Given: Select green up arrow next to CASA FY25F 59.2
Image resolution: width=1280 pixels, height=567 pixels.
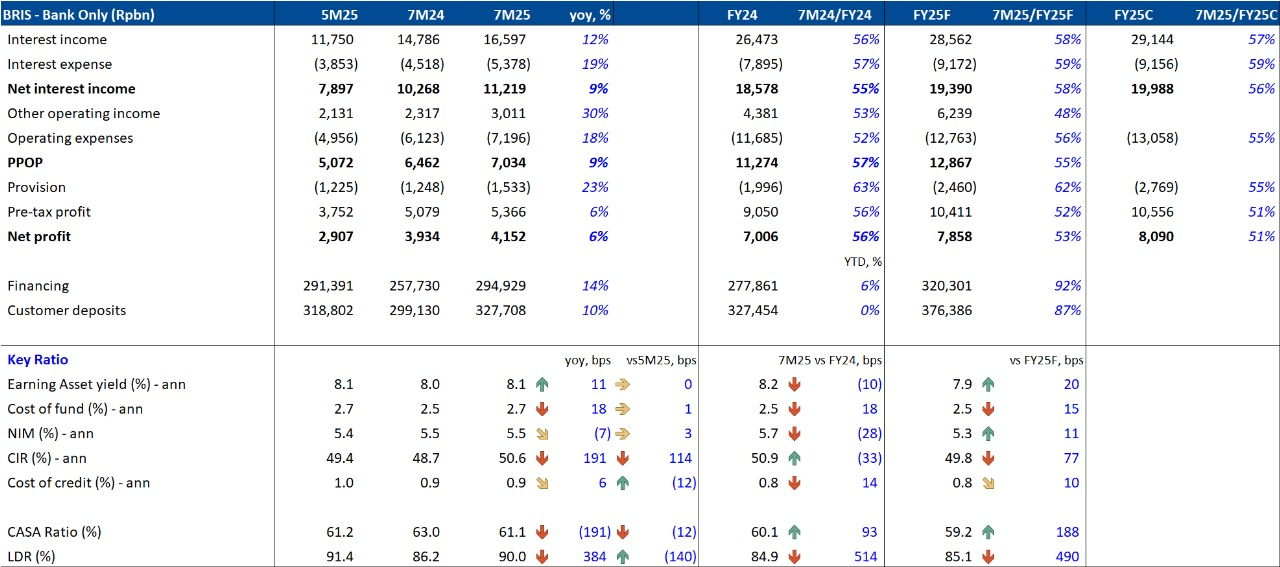Looking at the screenshot, I should 988,531.
